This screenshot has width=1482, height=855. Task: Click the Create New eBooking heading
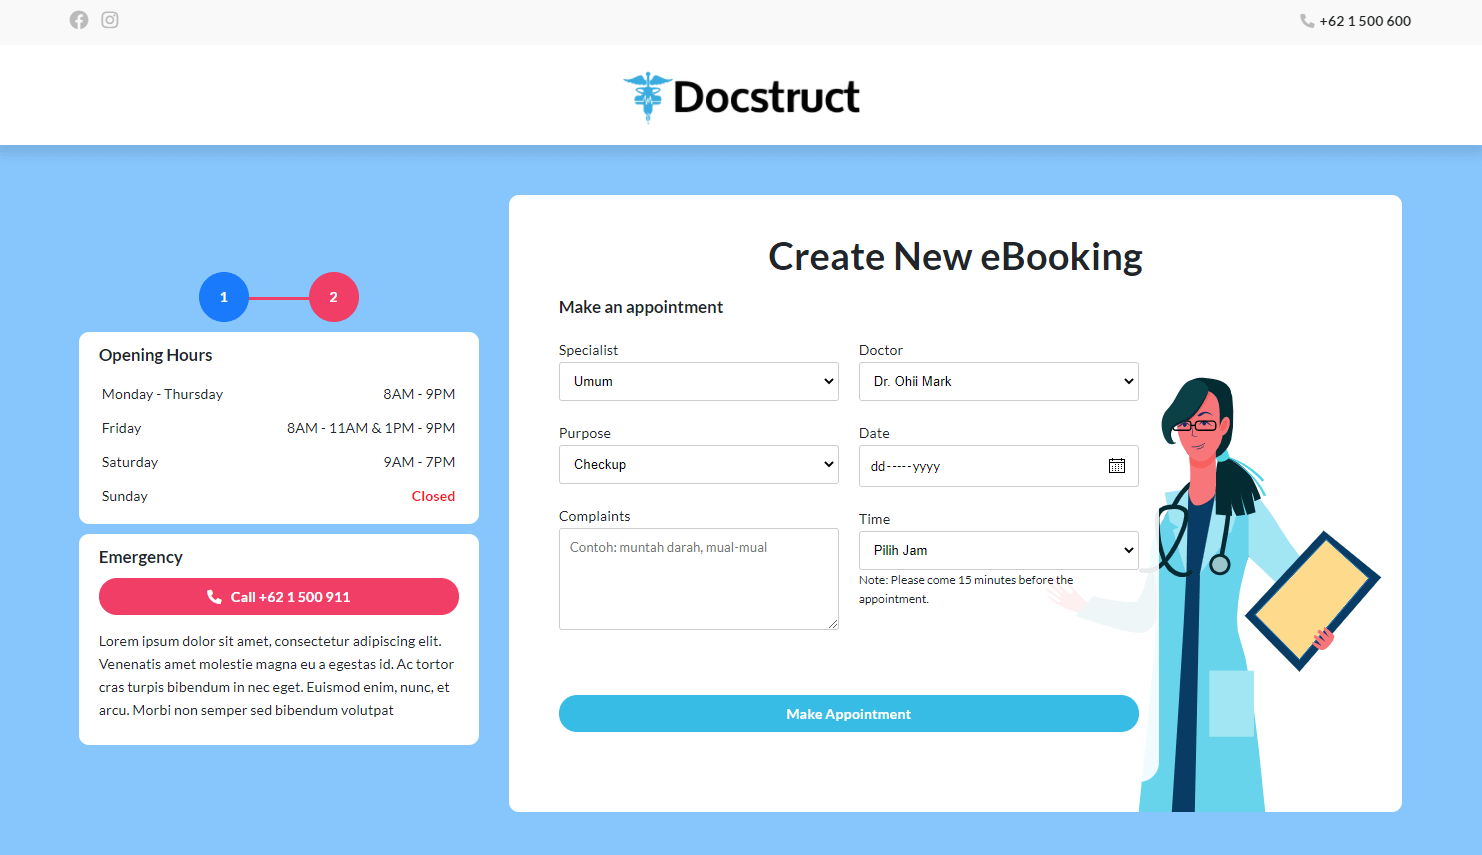pyautogui.click(x=955, y=257)
